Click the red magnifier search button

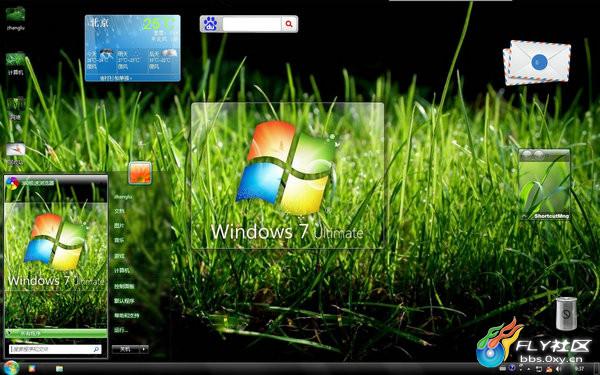tap(289, 24)
